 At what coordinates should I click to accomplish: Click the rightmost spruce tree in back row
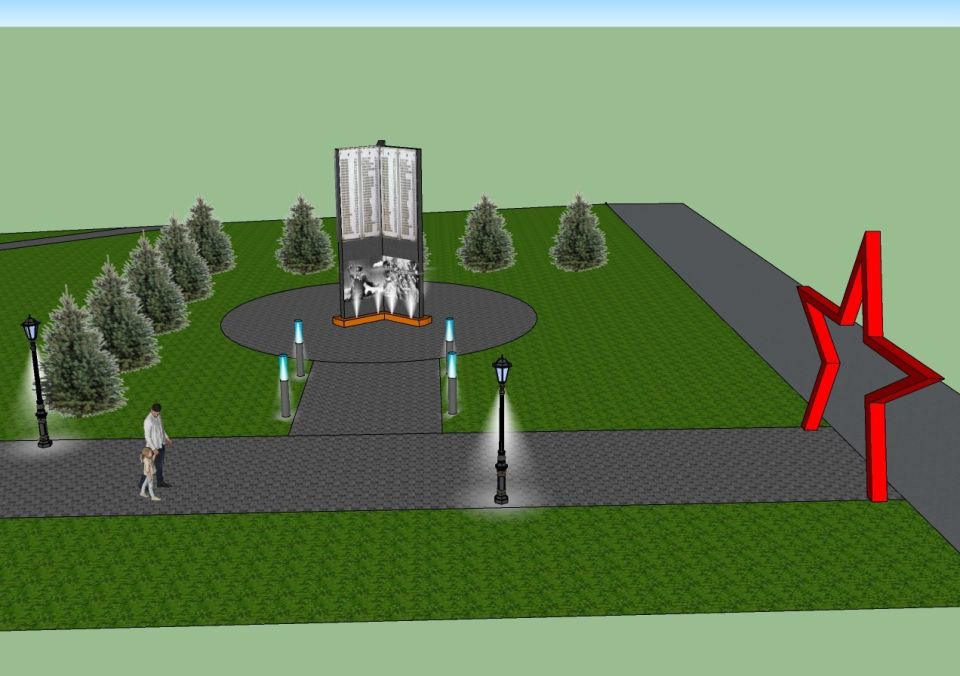coord(579,234)
